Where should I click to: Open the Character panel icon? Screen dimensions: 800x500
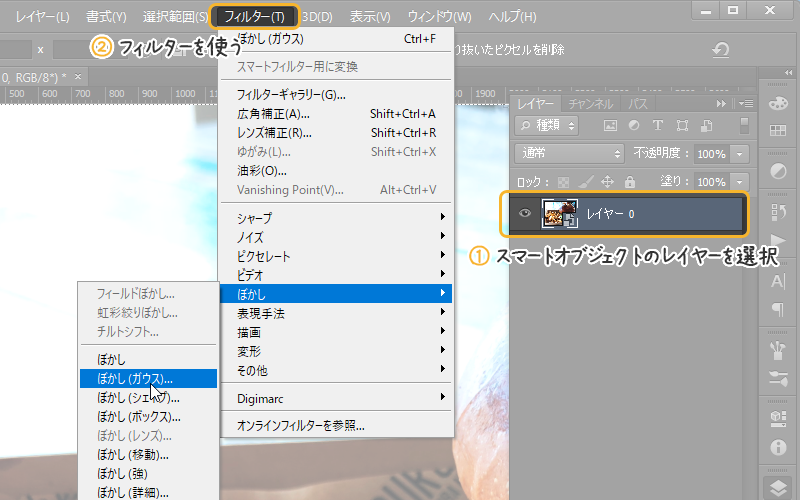tap(778, 281)
